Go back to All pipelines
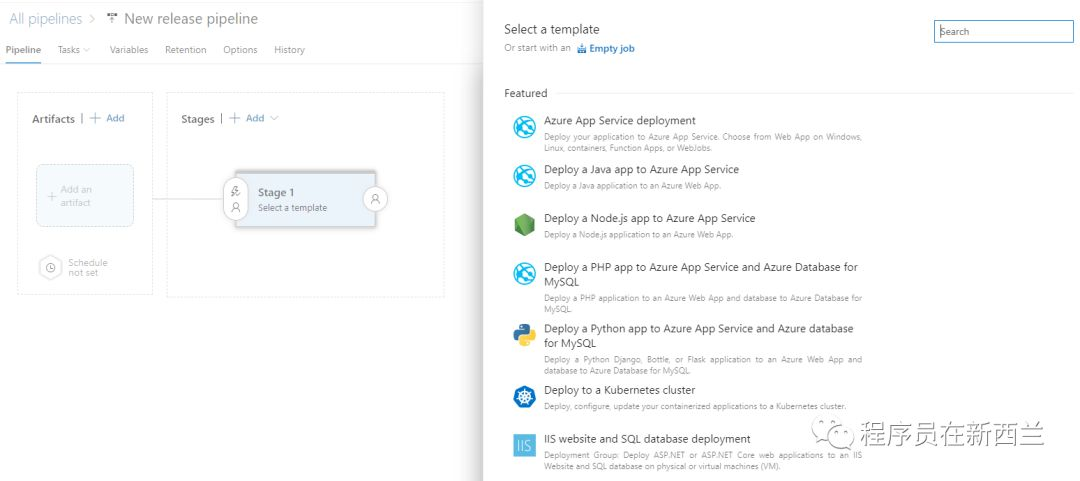The image size is (1080, 481). pos(45,19)
